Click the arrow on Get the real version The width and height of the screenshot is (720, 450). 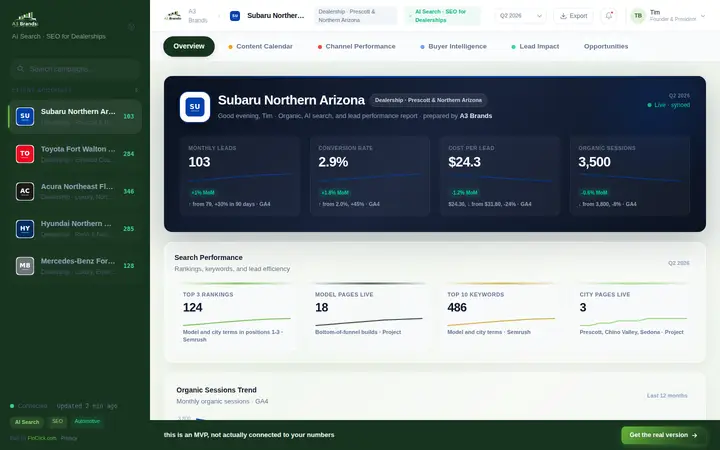(x=694, y=435)
